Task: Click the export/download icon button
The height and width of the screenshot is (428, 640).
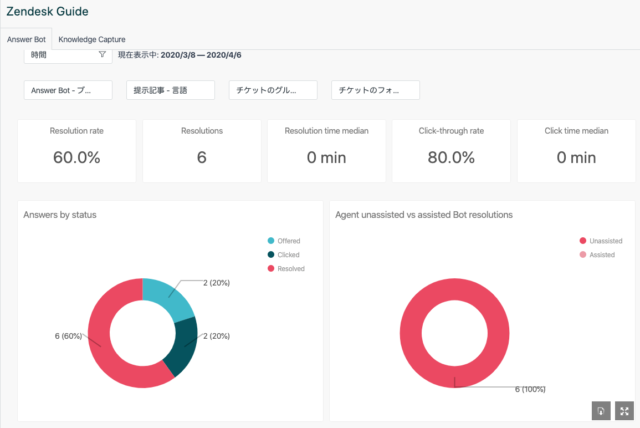Action: (601, 410)
